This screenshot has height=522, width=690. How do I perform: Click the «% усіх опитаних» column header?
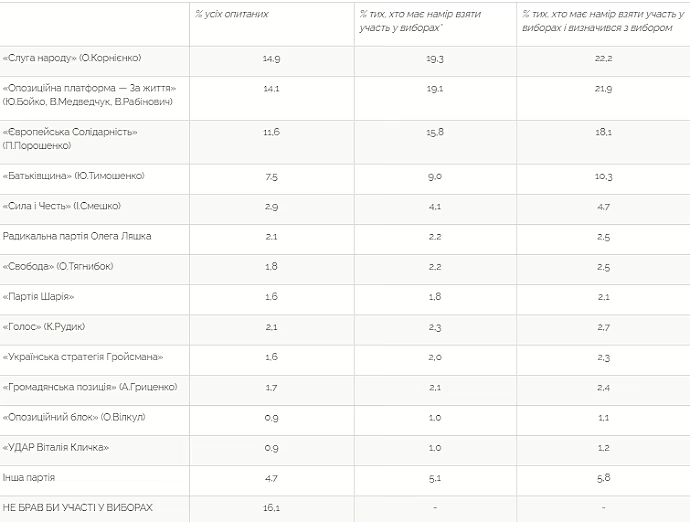coord(232,15)
